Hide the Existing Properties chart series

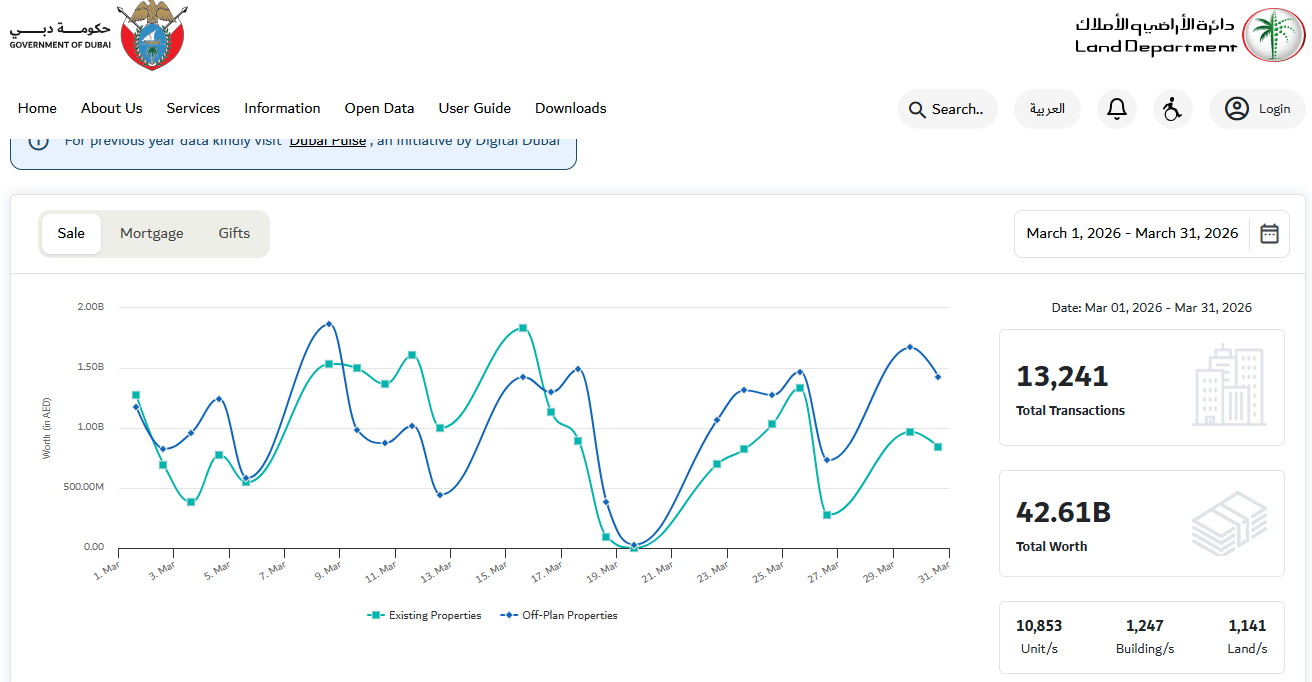(x=424, y=615)
